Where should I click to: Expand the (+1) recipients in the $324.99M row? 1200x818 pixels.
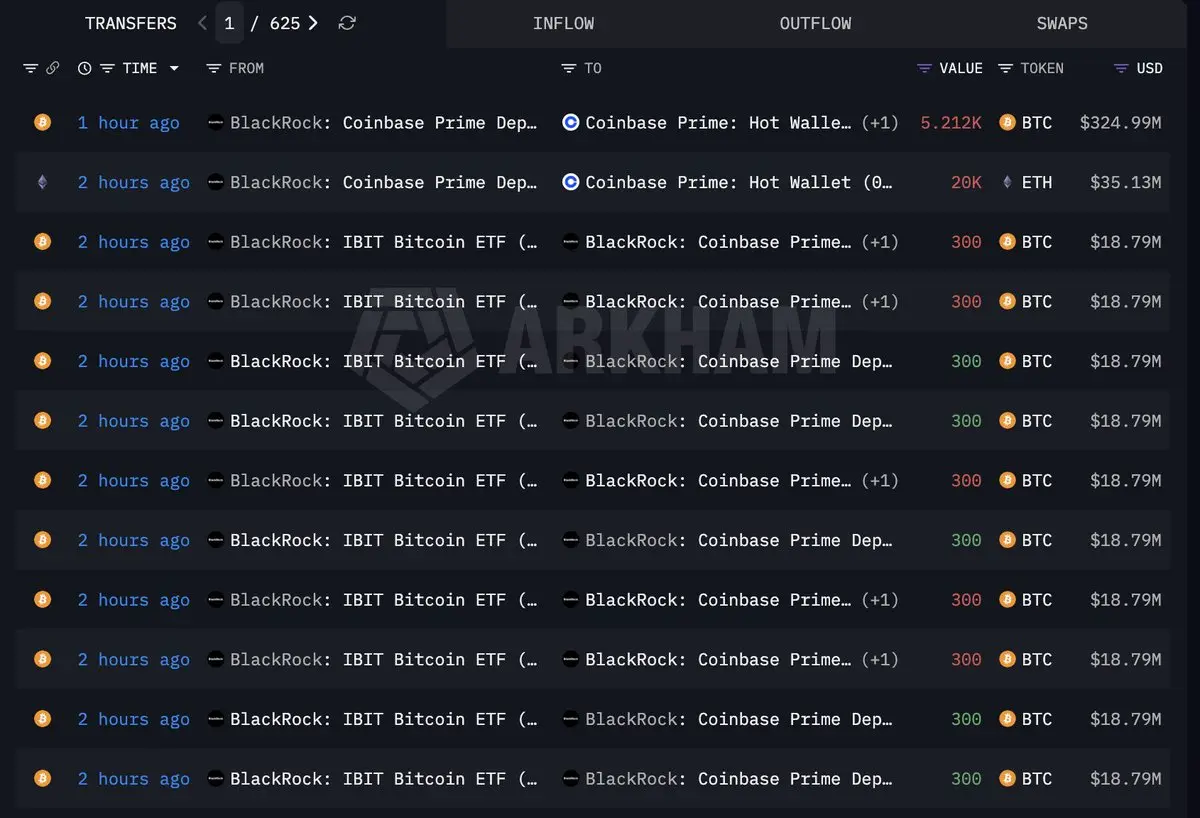pyautogui.click(x=880, y=123)
